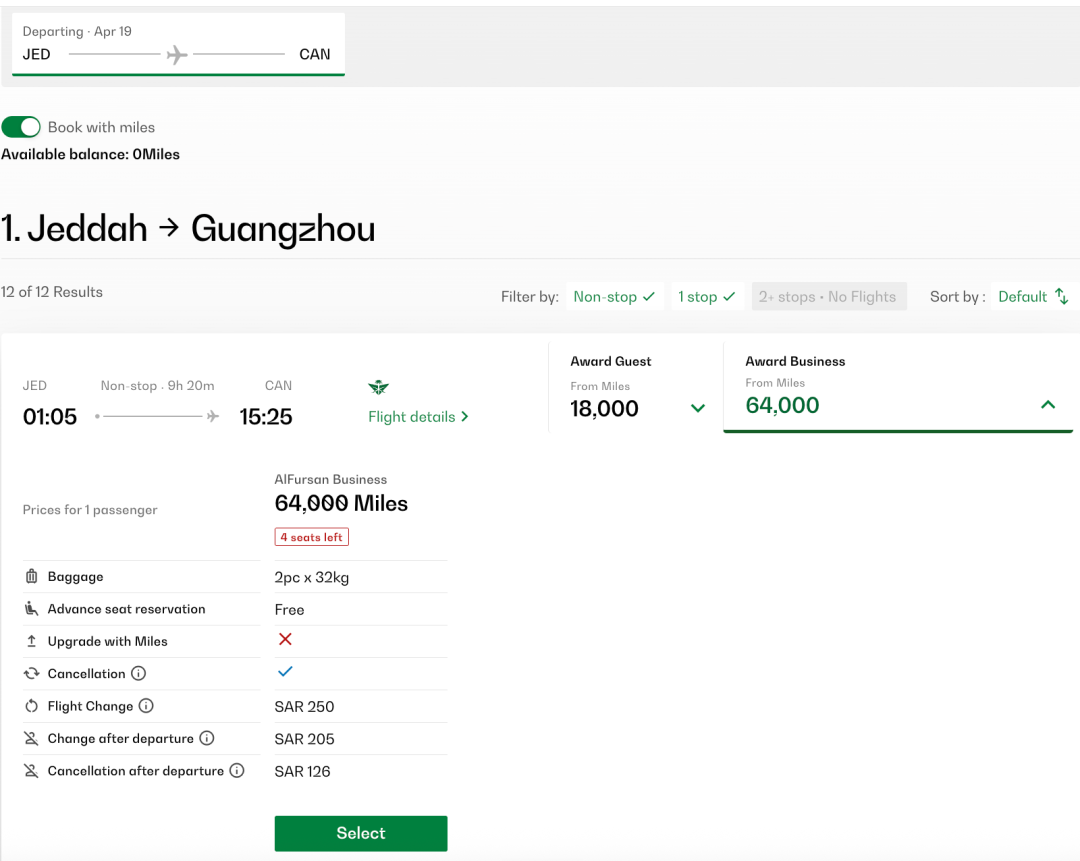1080x861 pixels.
Task: Click the Upgrade with Miles arrow icon
Action: tap(32, 641)
